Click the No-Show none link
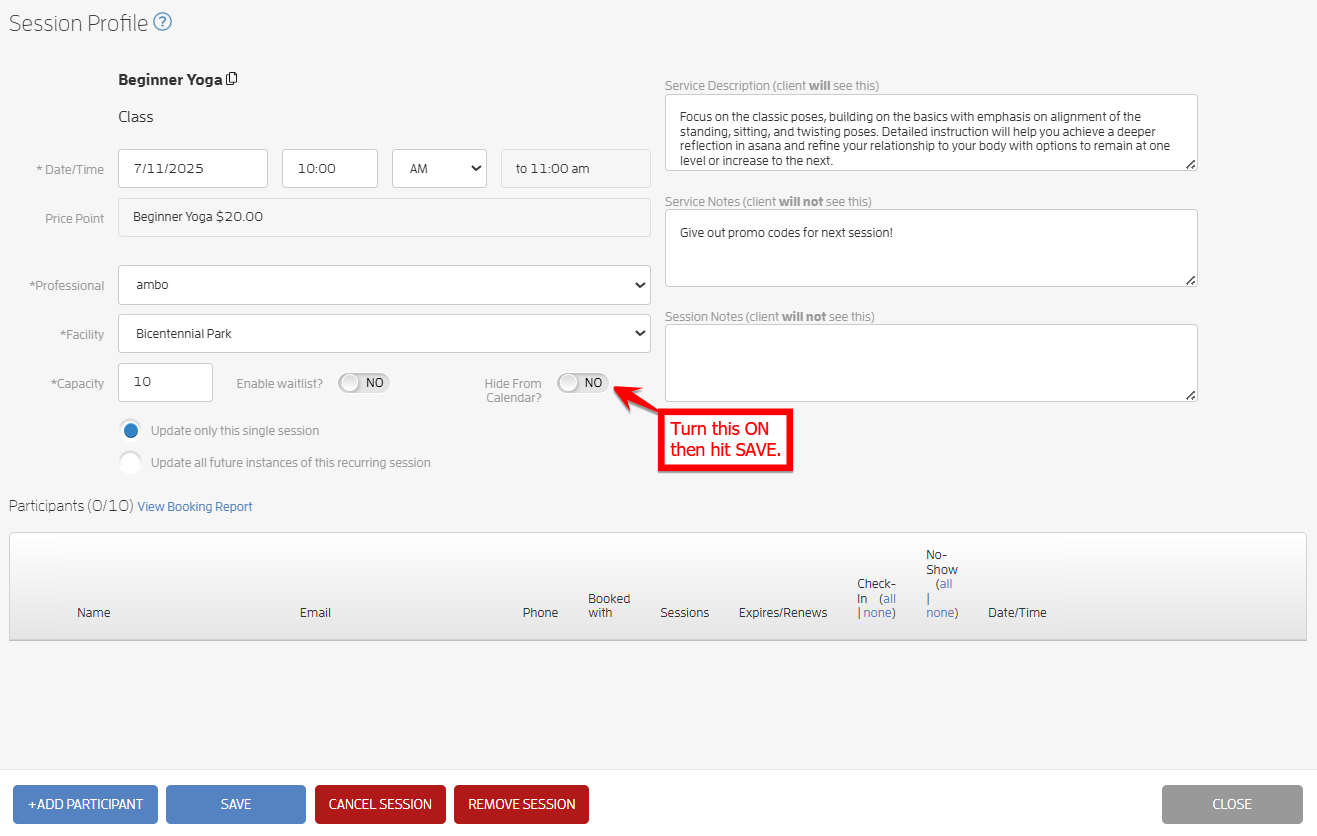This screenshot has height=836, width=1317. coord(940,613)
